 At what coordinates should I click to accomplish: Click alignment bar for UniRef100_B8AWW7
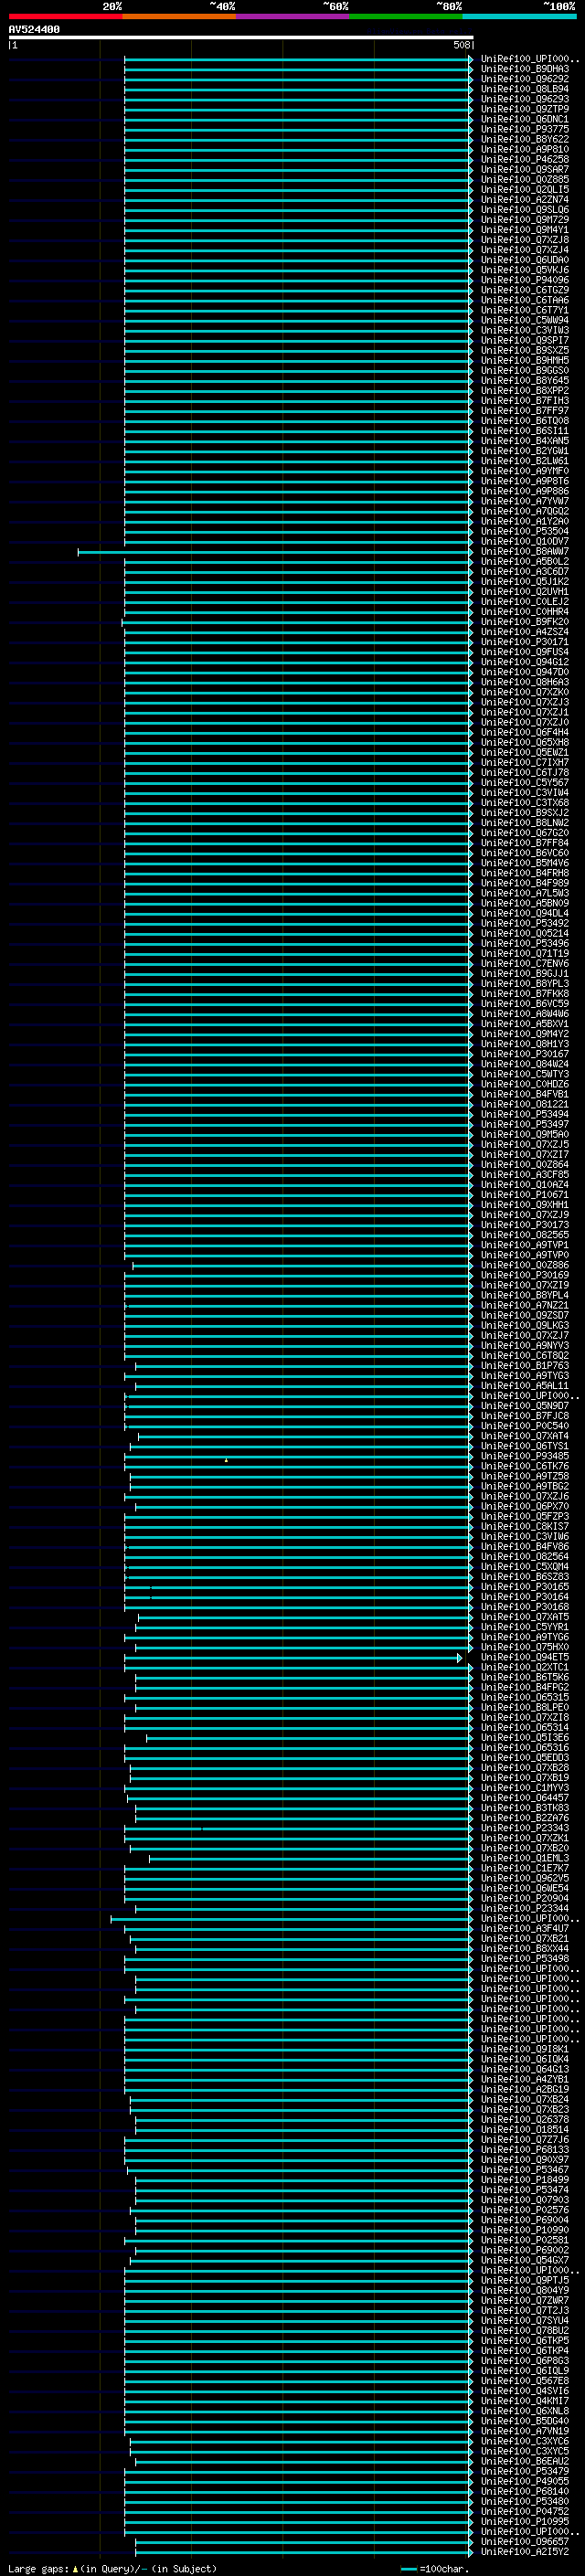275,552
